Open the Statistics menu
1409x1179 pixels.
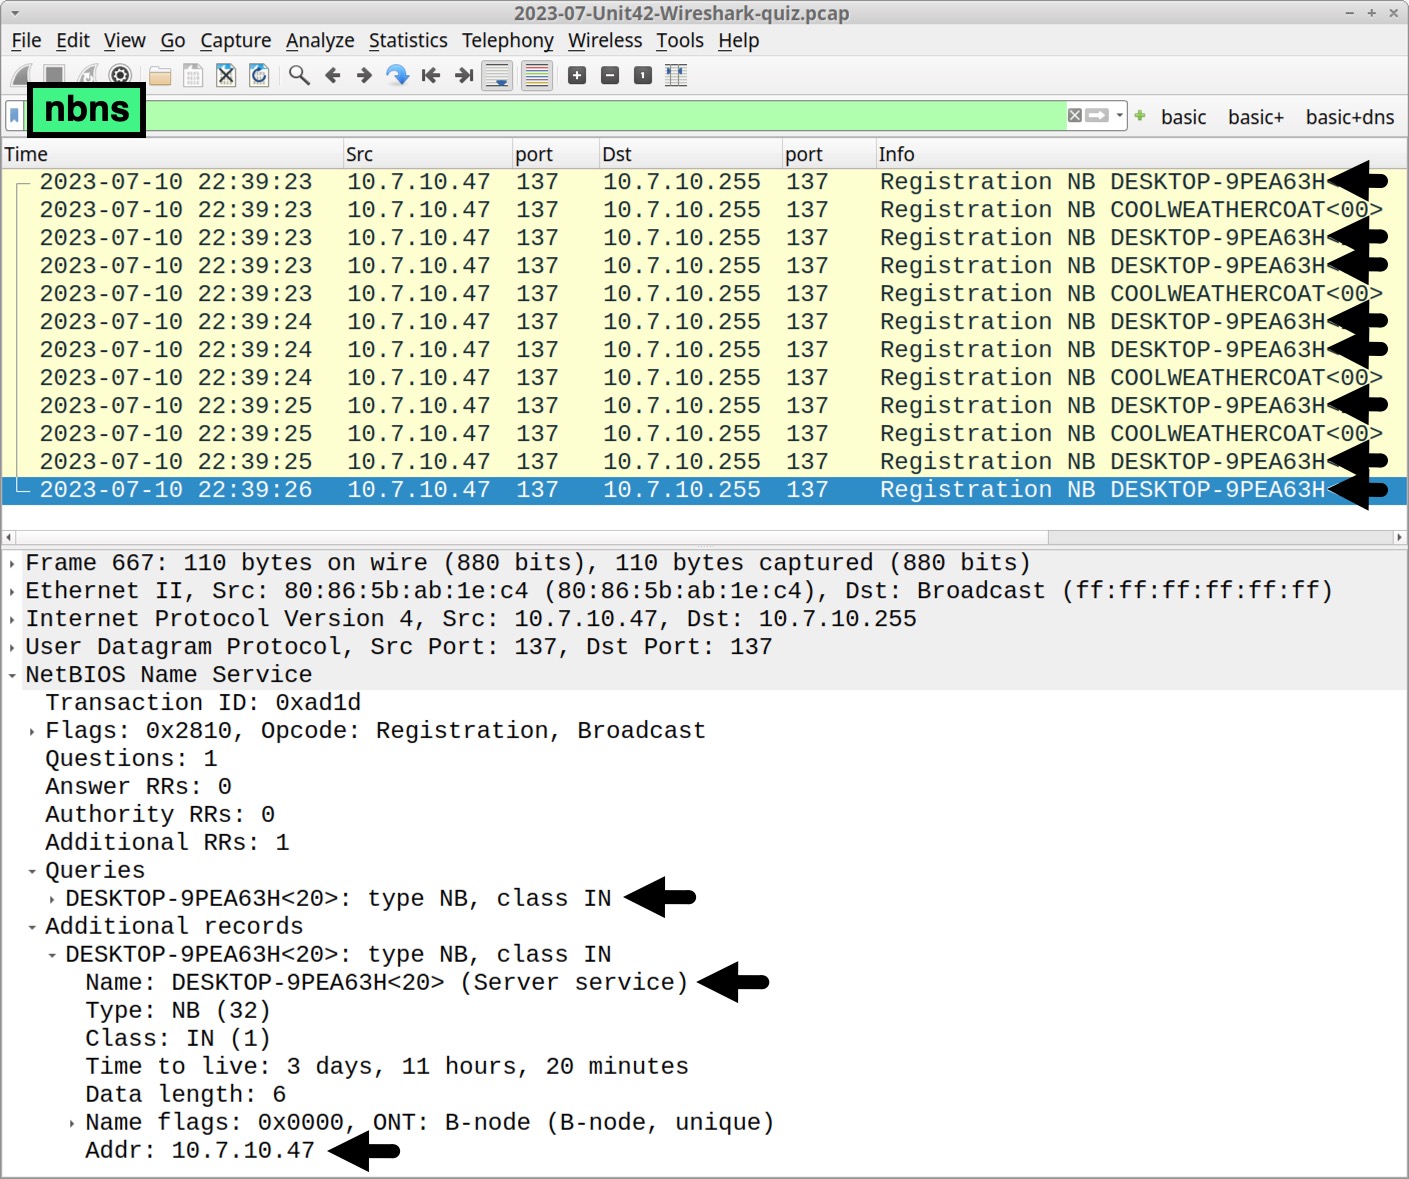pos(408,40)
